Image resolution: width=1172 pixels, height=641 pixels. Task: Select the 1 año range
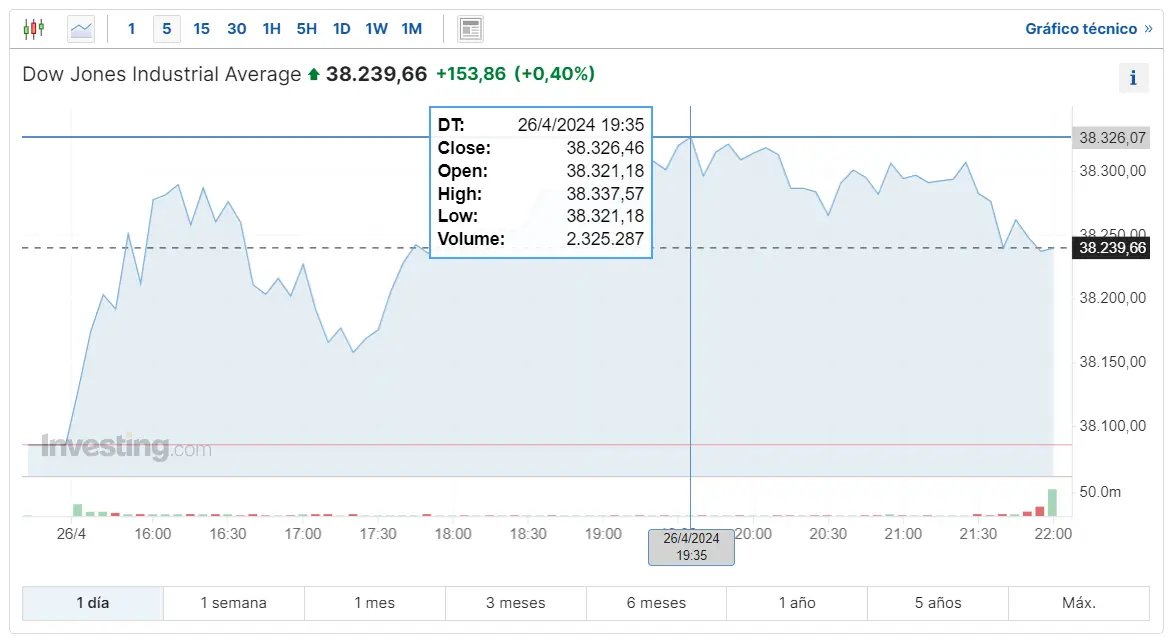pos(797,603)
